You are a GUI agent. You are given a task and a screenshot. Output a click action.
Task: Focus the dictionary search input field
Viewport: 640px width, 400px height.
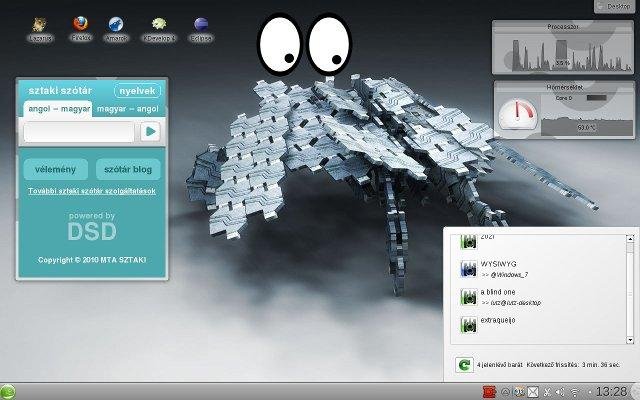coord(79,132)
